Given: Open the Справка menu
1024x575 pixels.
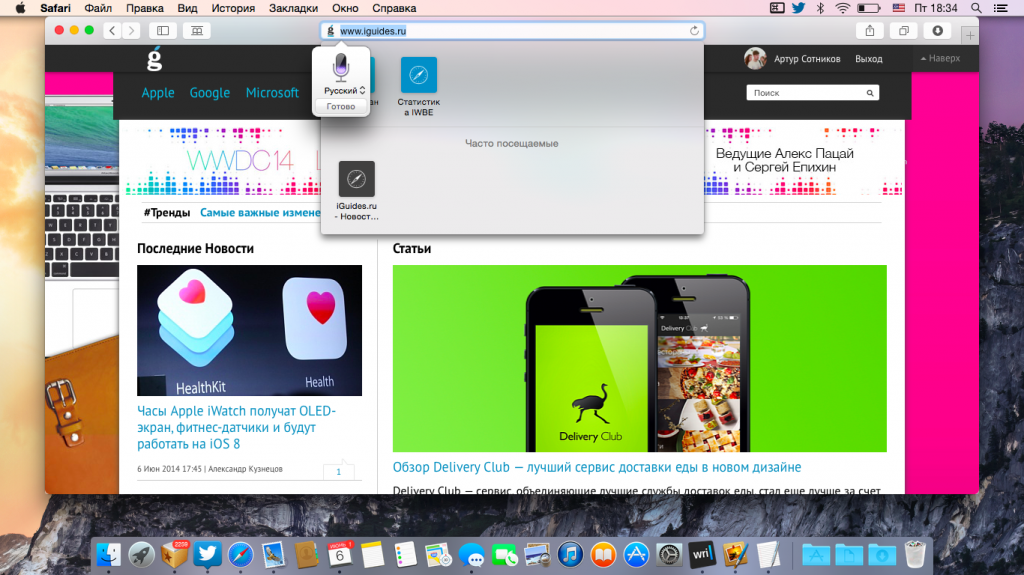Looking at the screenshot, I should point(394,8).
